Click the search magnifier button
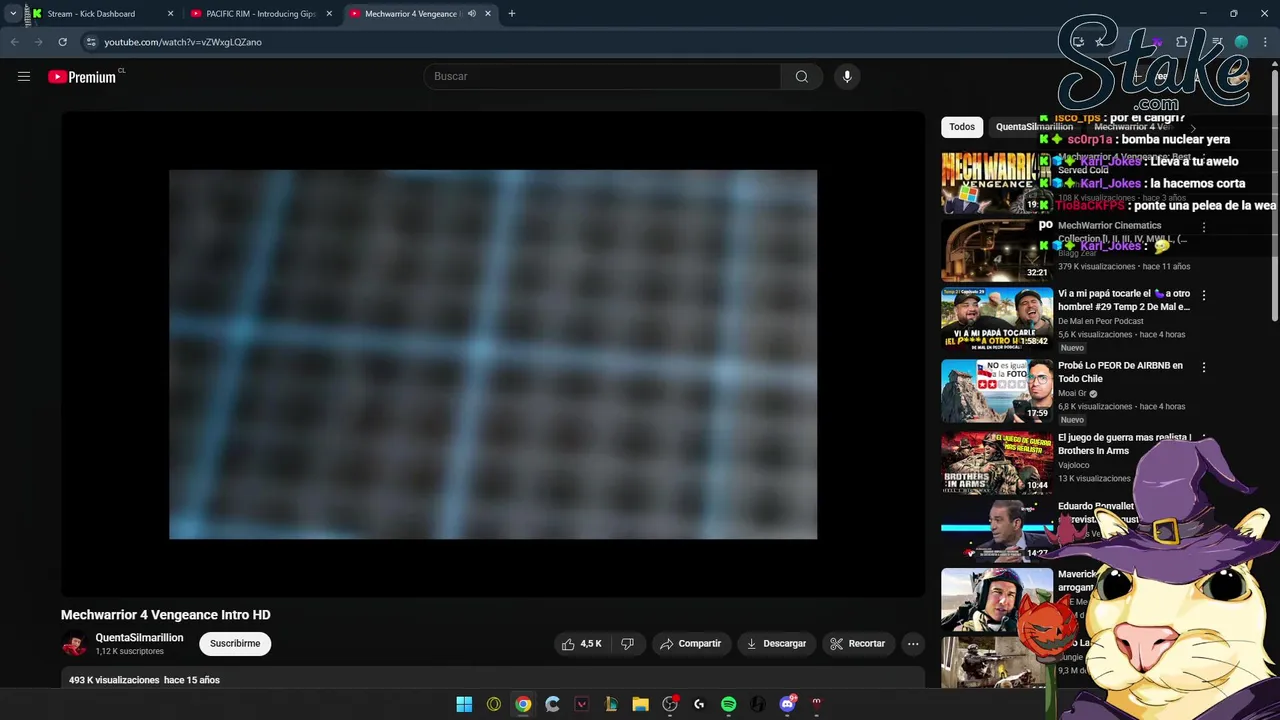Image resolution: width=1280 pixels, height=720 pixels. point(802,77)
